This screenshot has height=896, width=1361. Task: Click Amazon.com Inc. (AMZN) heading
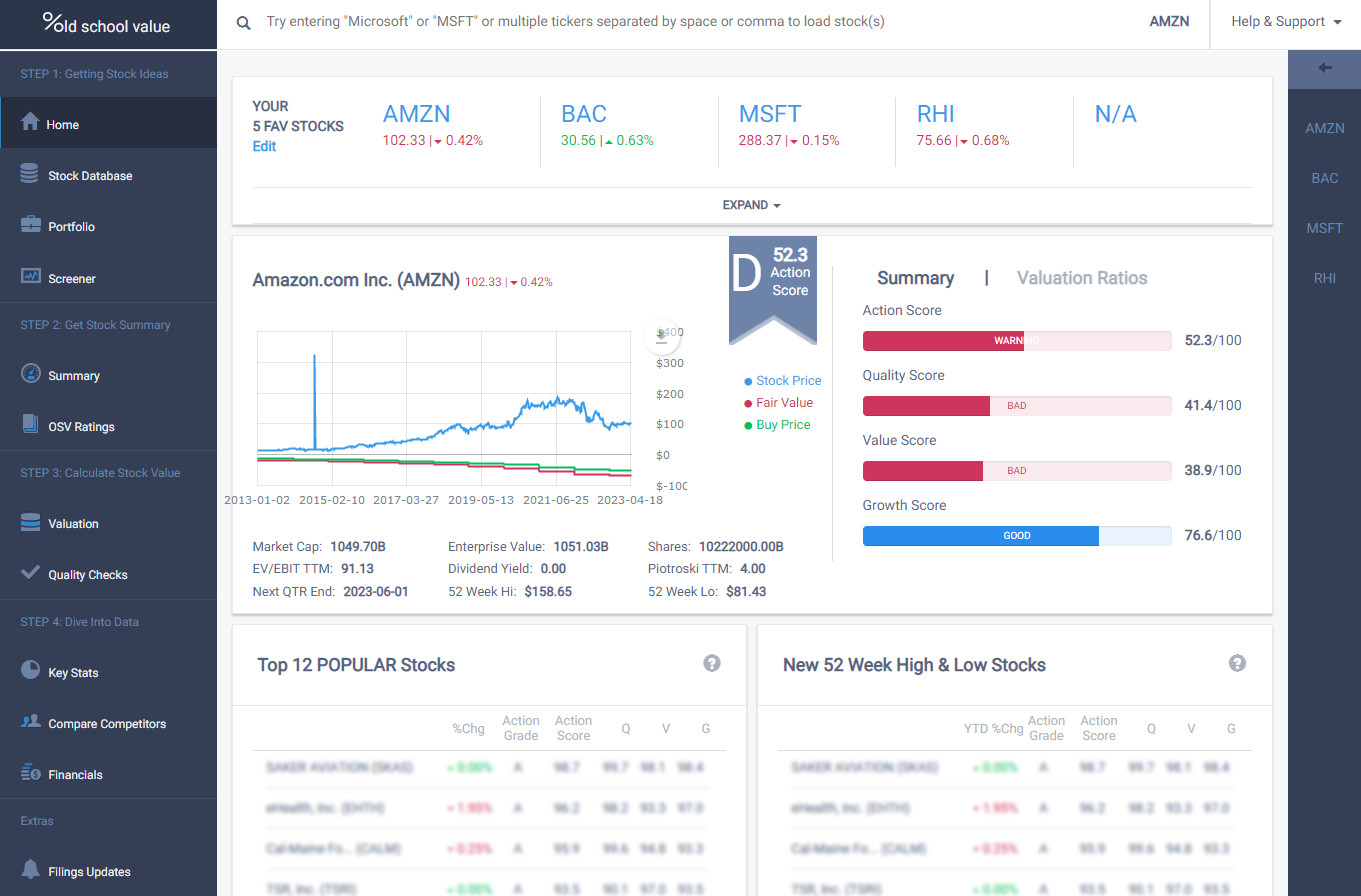click(x=356, y=281)
